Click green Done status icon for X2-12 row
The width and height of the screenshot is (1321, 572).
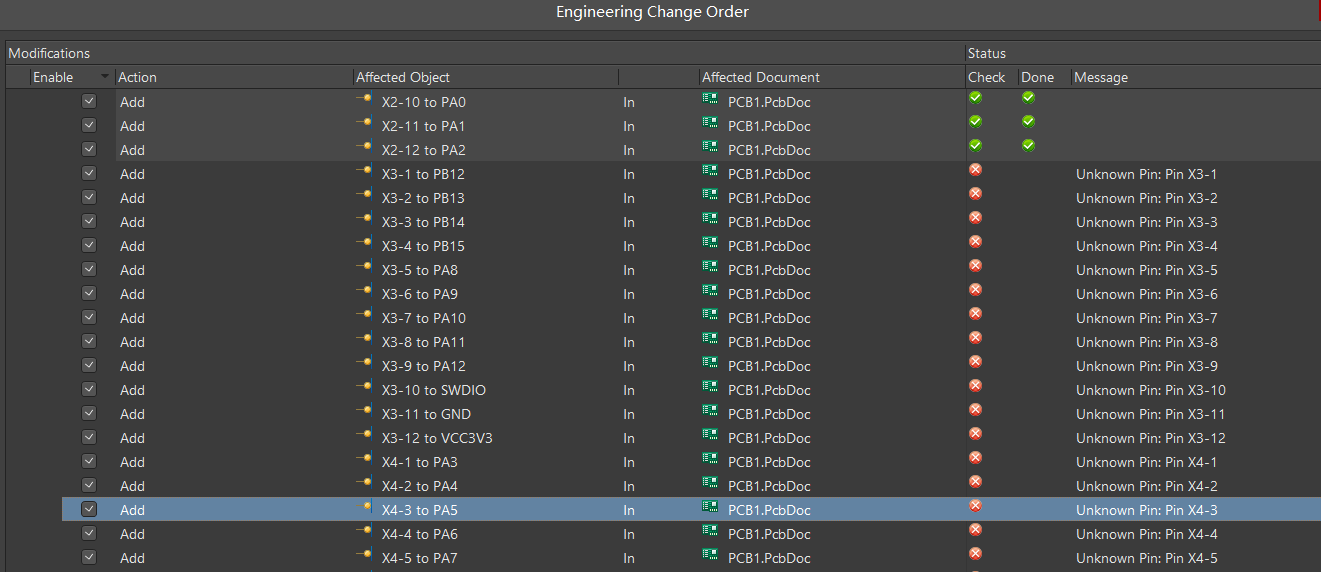click(x=1028, y=145)
